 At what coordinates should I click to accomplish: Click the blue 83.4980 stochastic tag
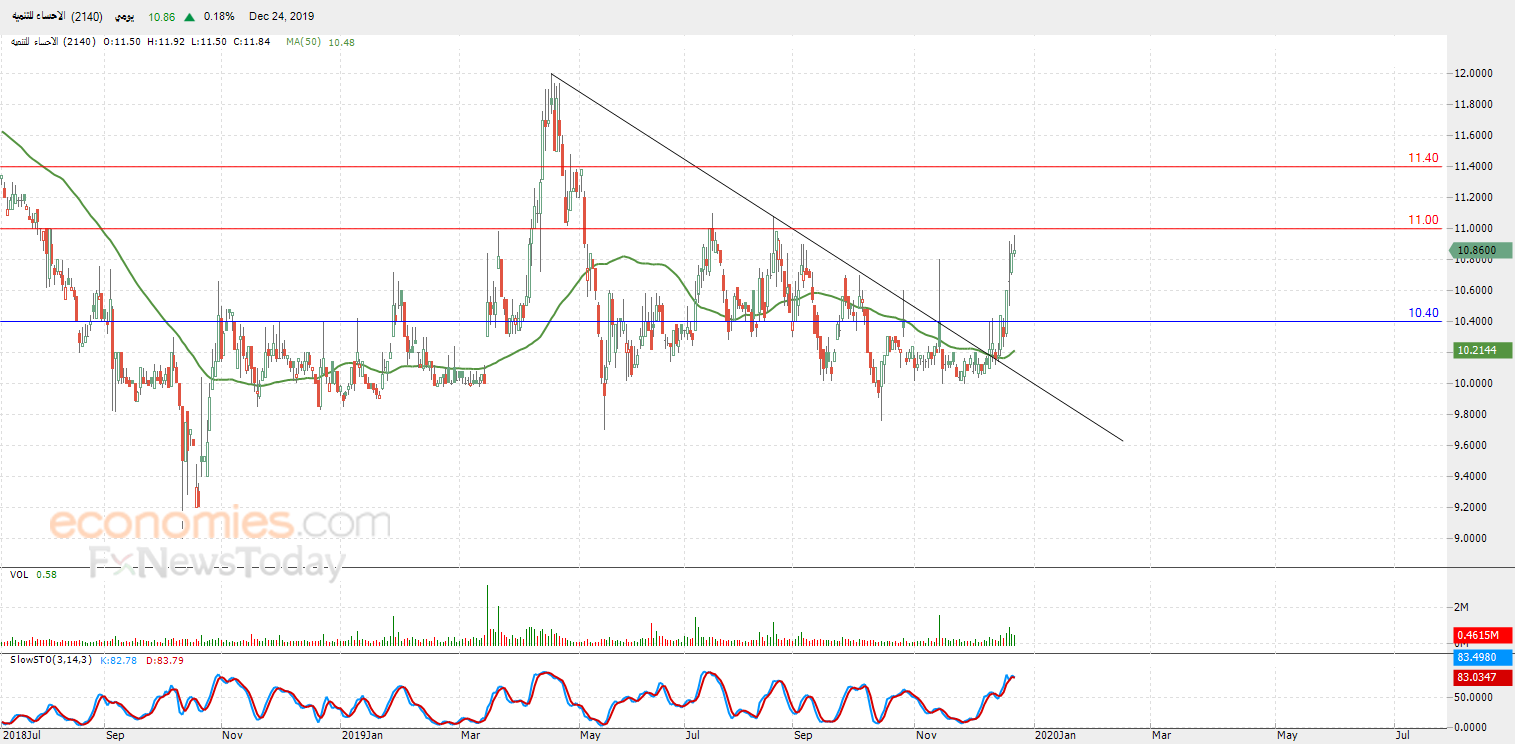coord(1481,658)
